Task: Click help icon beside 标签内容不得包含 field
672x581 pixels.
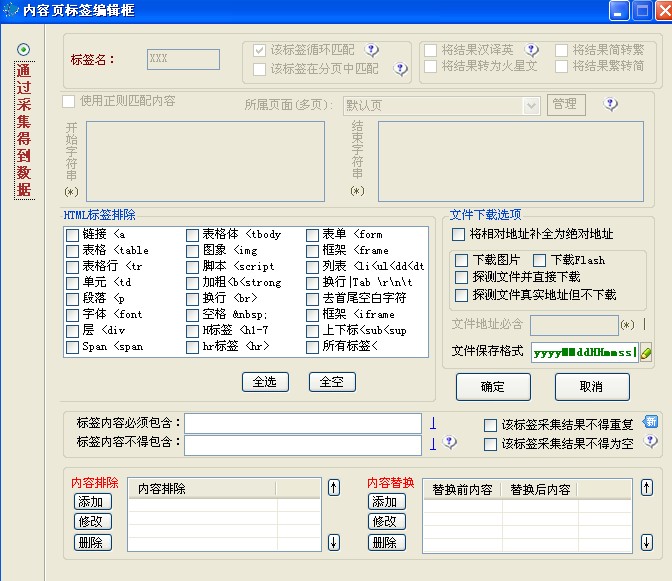Action: (450, 442)
